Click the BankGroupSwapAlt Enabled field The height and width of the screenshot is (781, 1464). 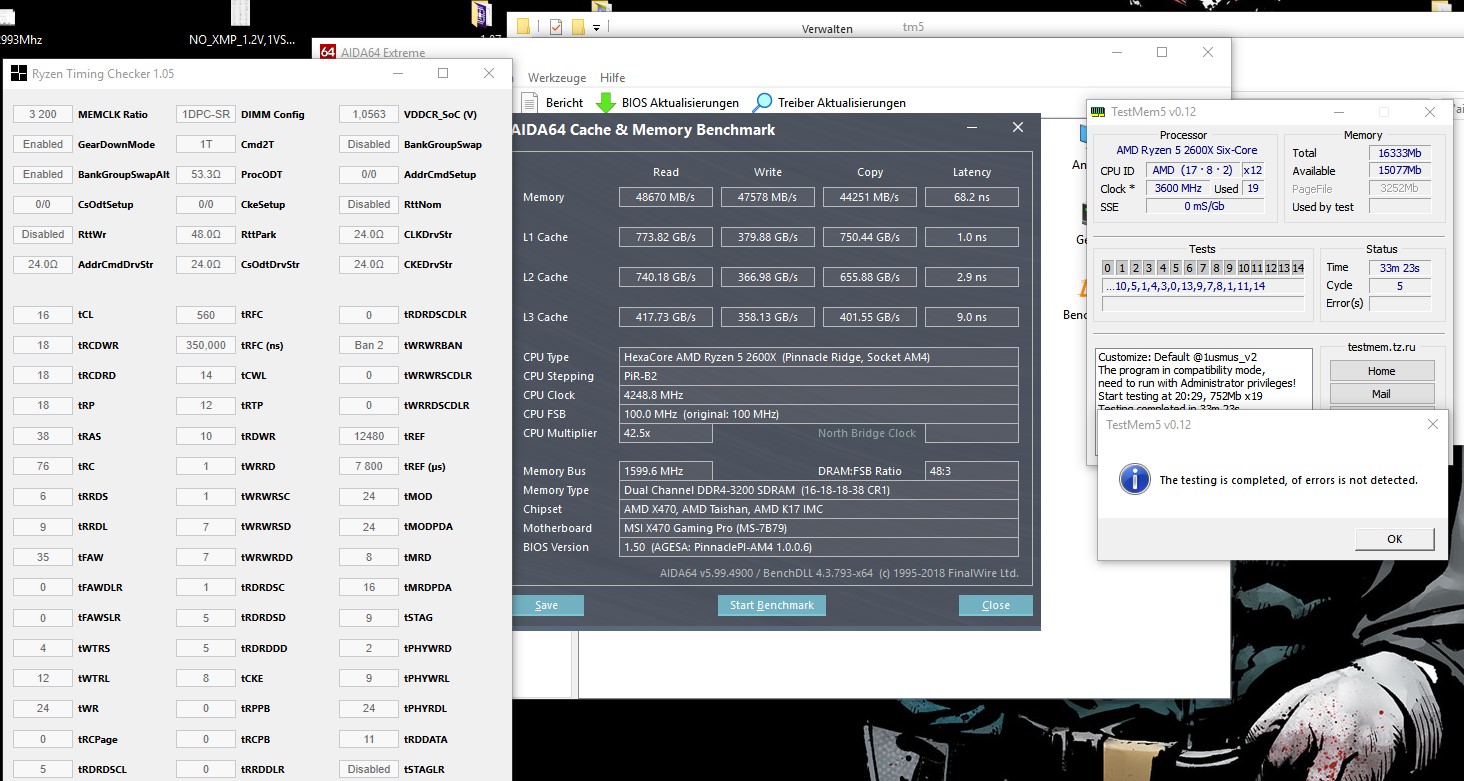click(x=42, y=174)
